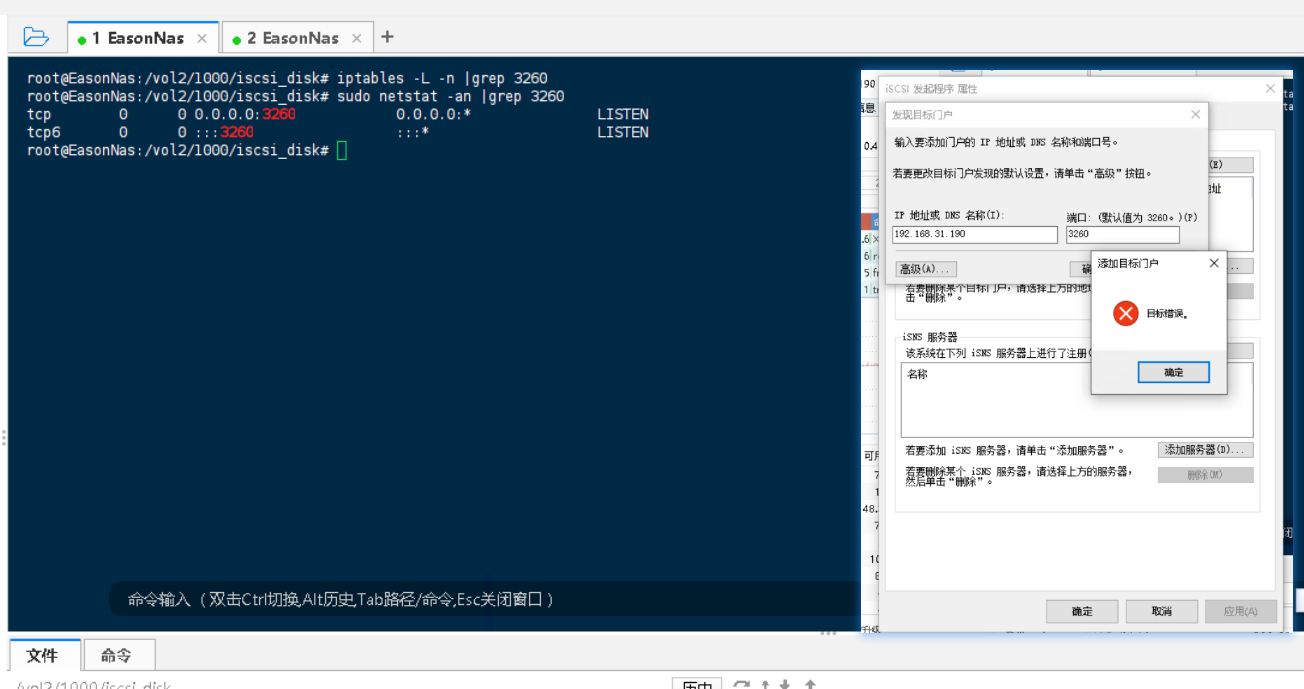Image resolution: width=1304 pixels, height=689 pixels.
Task: Close the 2 EasonNas session tab
Action: [x=356, y=38]
